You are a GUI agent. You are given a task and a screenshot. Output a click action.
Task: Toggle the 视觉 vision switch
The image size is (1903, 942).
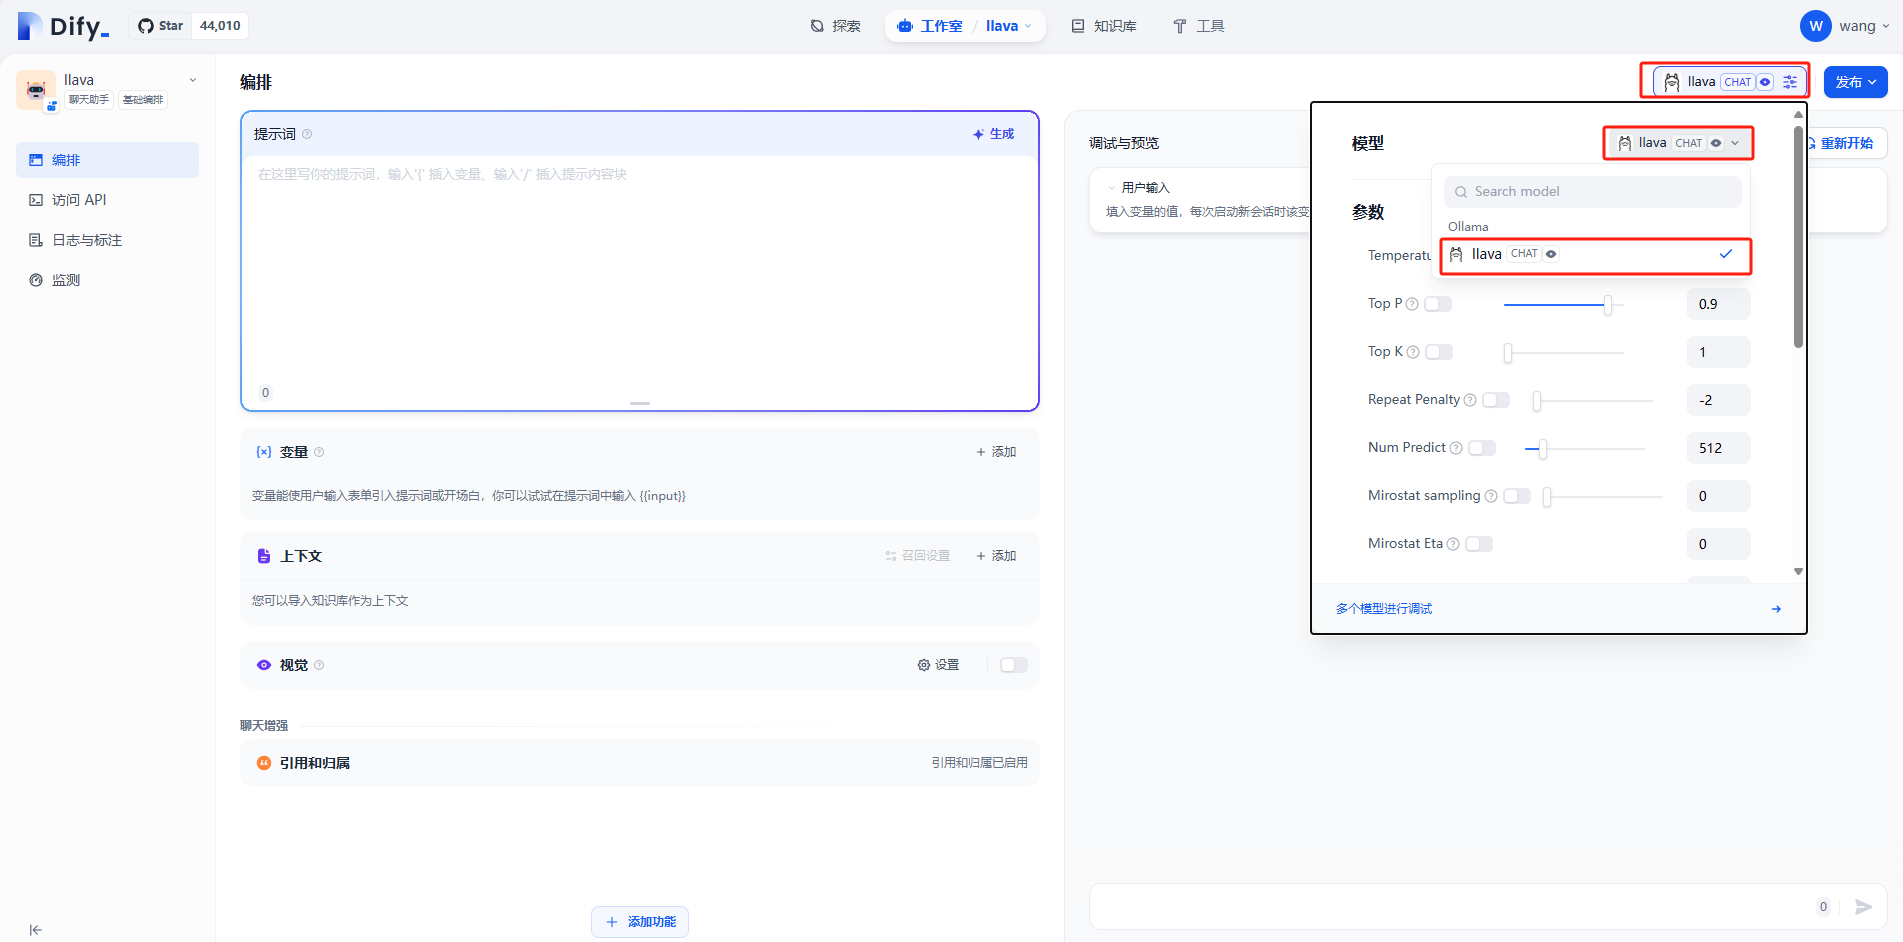(x=1014, y=665)
